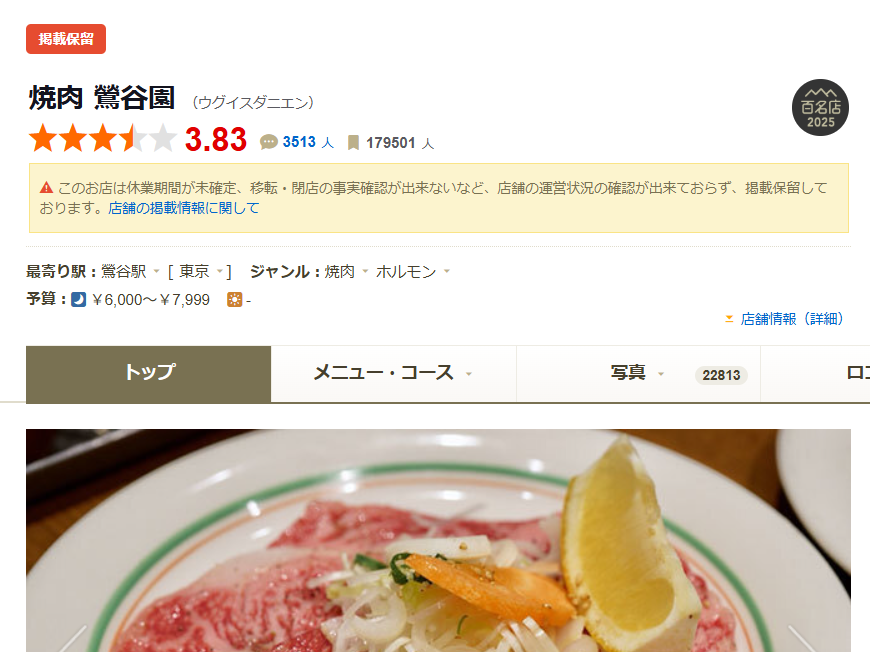Click the lunch sun budget icon
Viewport: 870px width, 652px height.
pyautogui.click(x=235, y=300)
